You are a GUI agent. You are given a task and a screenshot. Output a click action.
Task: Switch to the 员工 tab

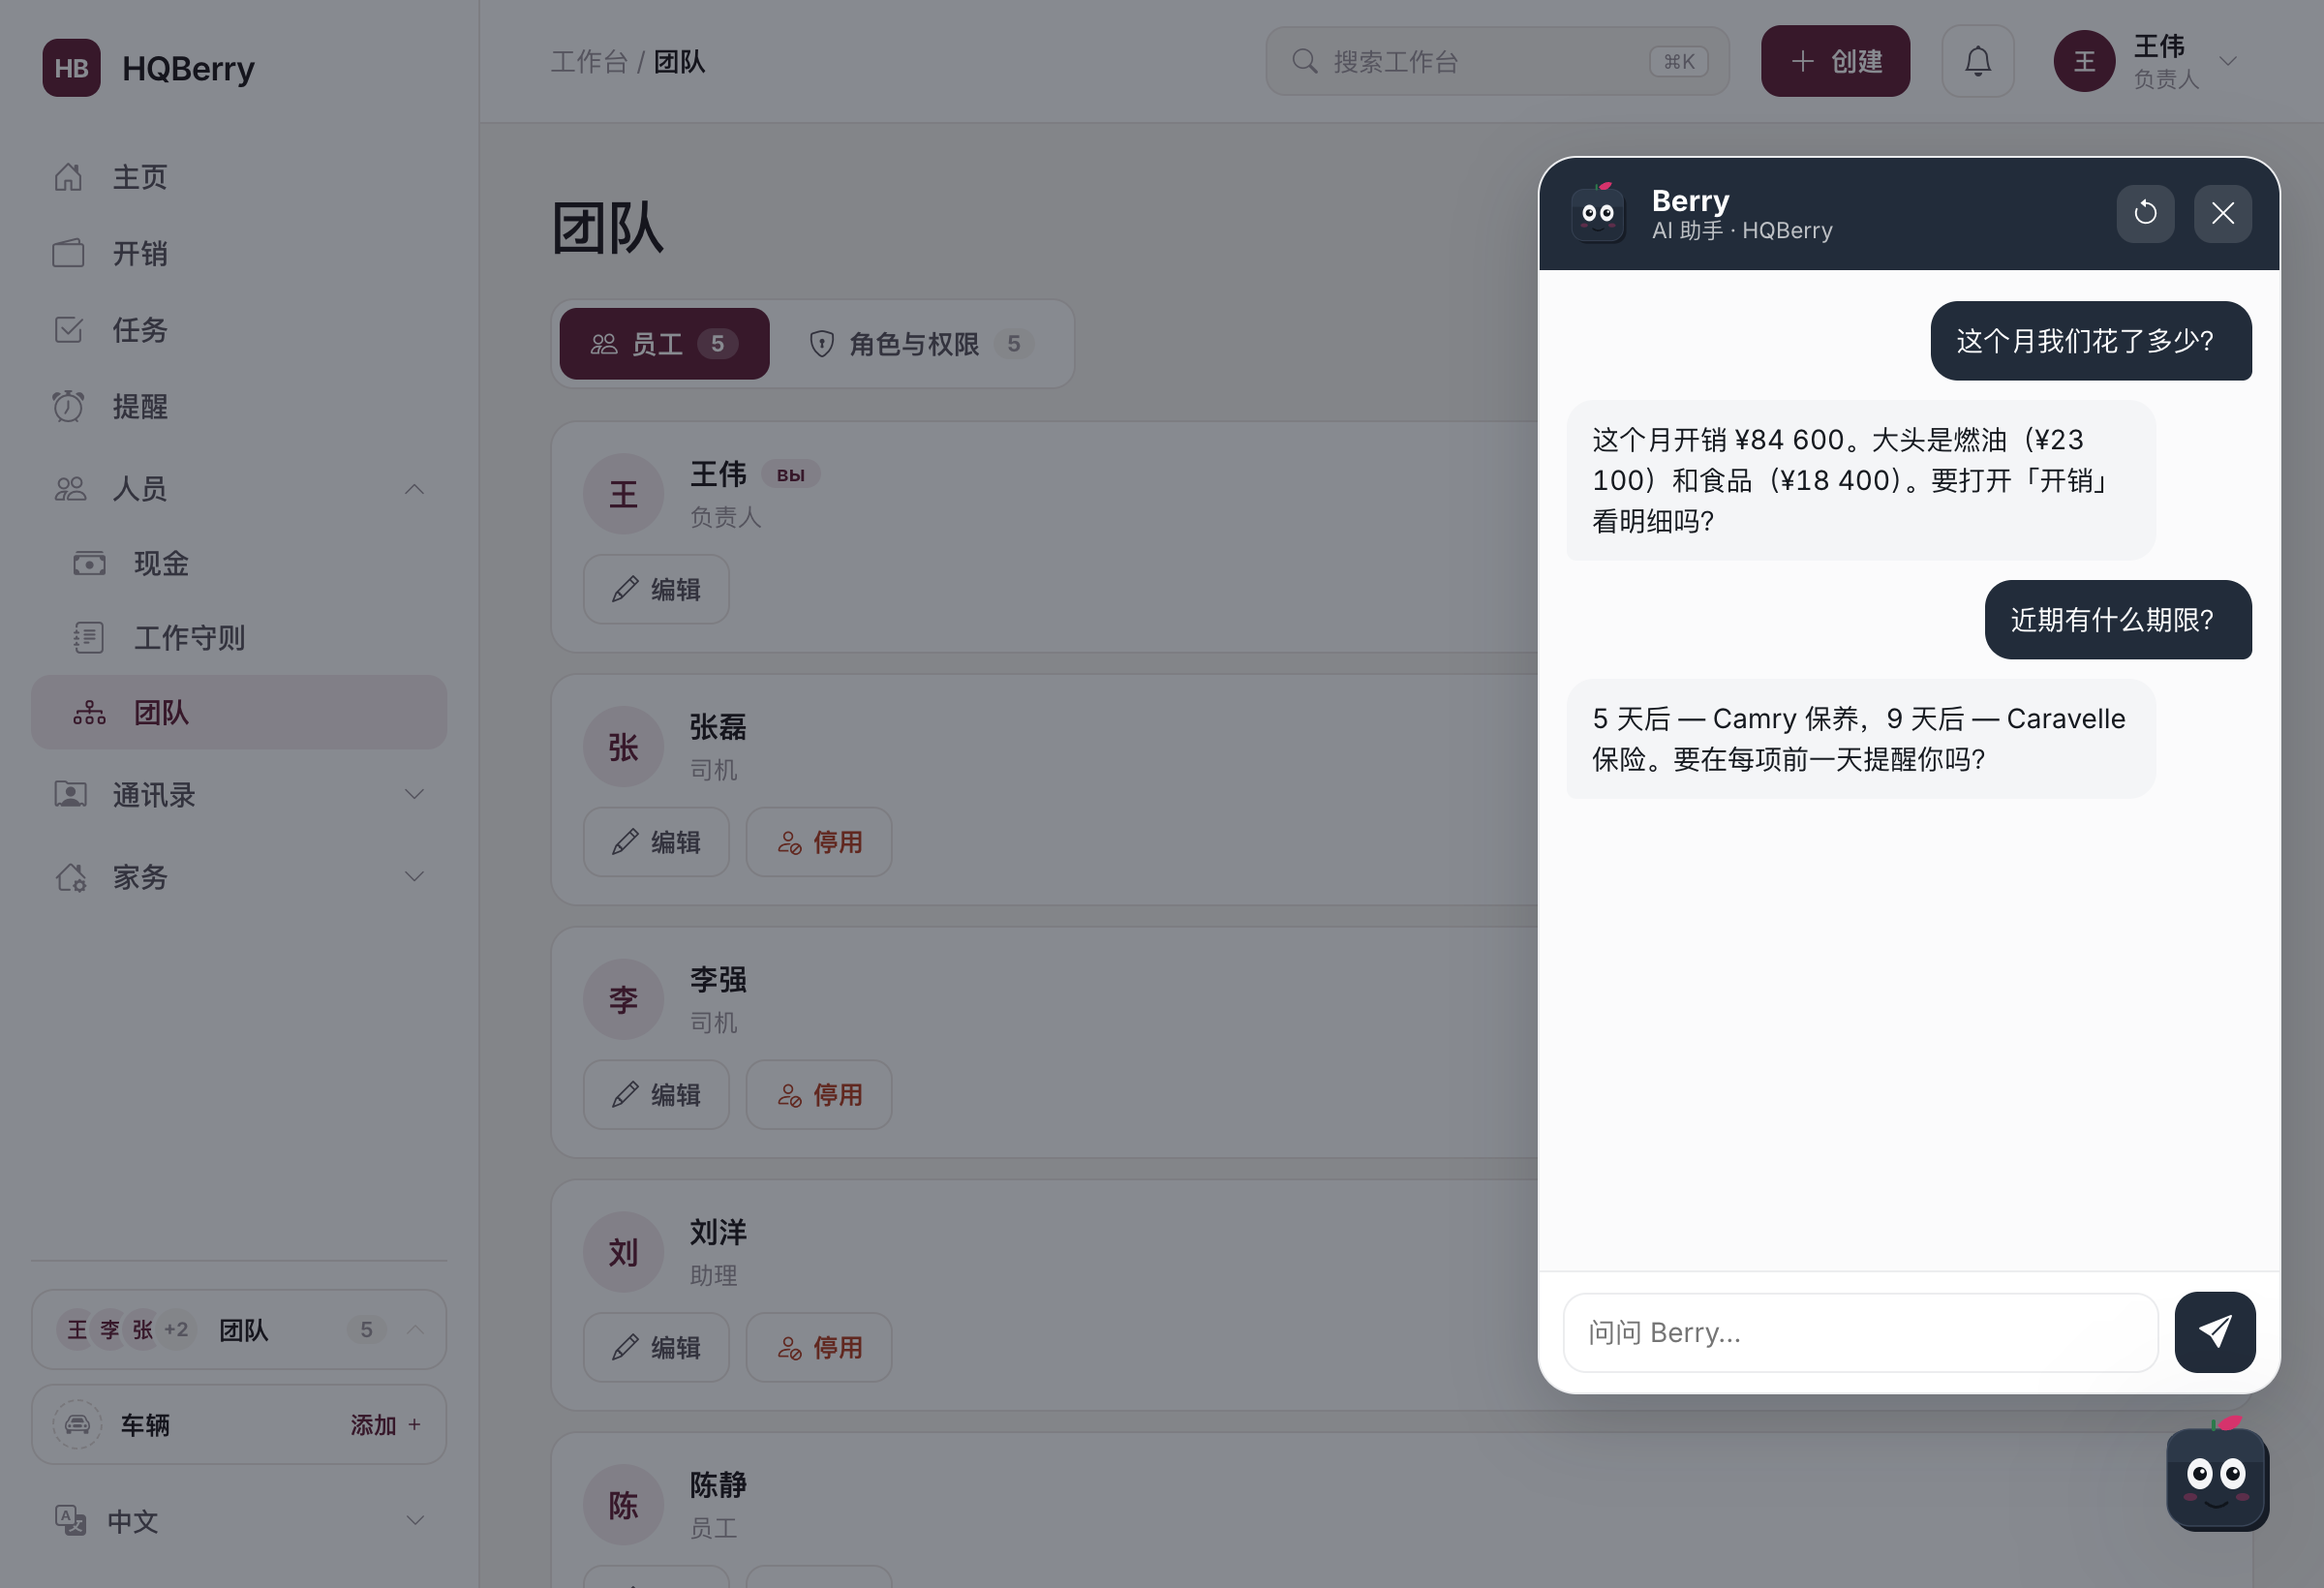664,343
